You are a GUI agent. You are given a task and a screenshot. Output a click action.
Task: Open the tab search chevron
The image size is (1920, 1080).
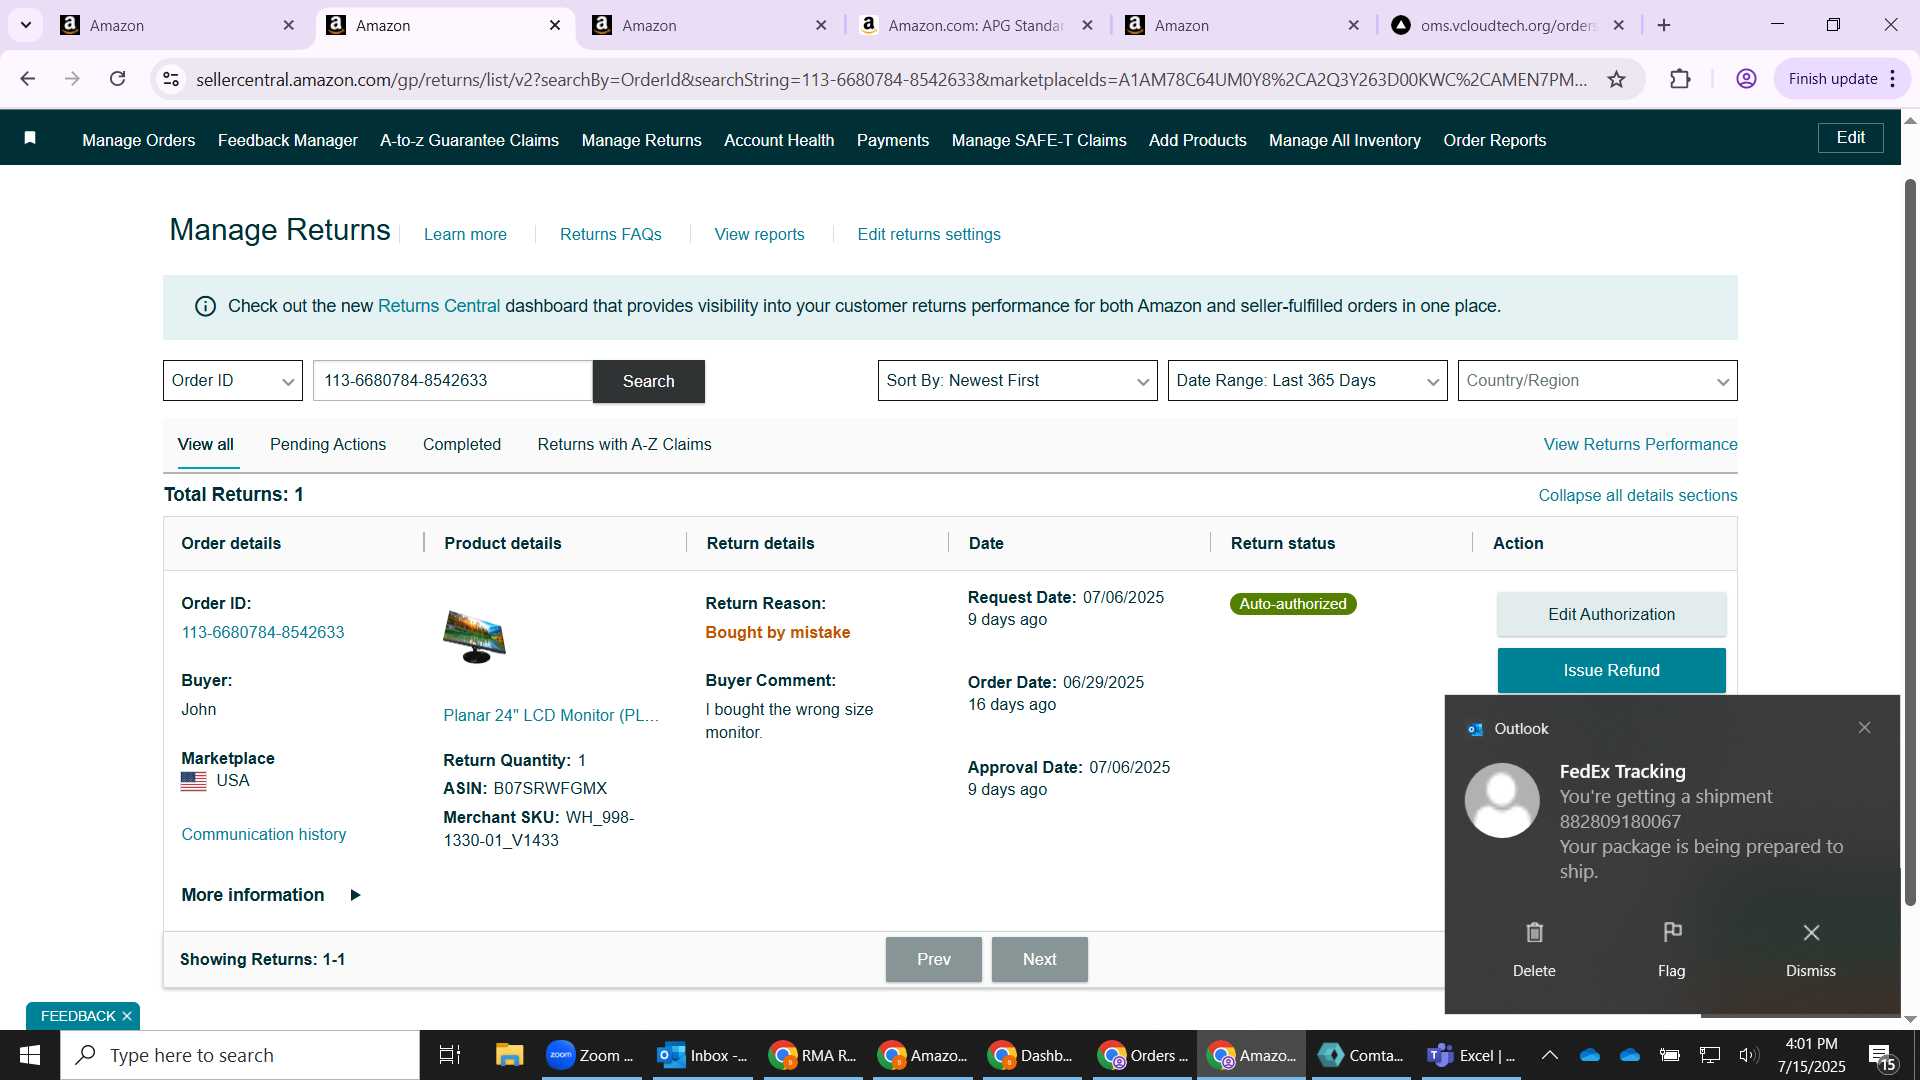[26, 25]
